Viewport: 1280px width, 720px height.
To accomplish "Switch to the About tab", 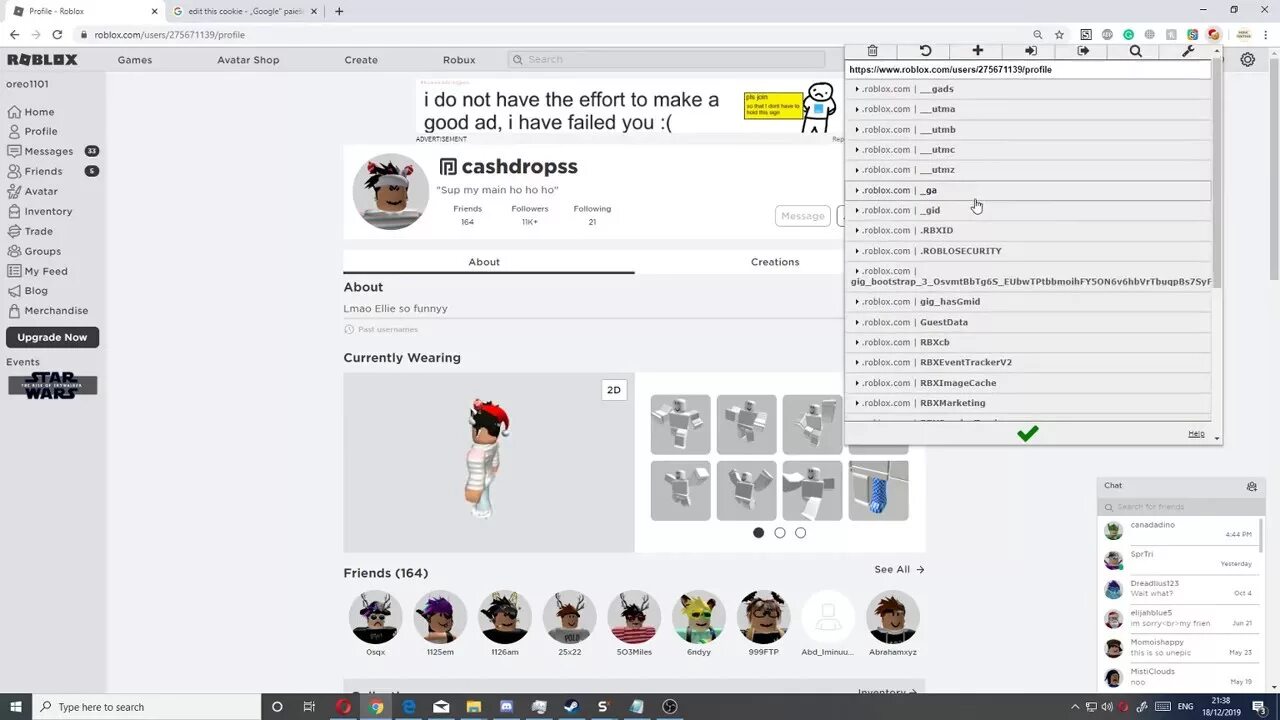I will (484, 262).
